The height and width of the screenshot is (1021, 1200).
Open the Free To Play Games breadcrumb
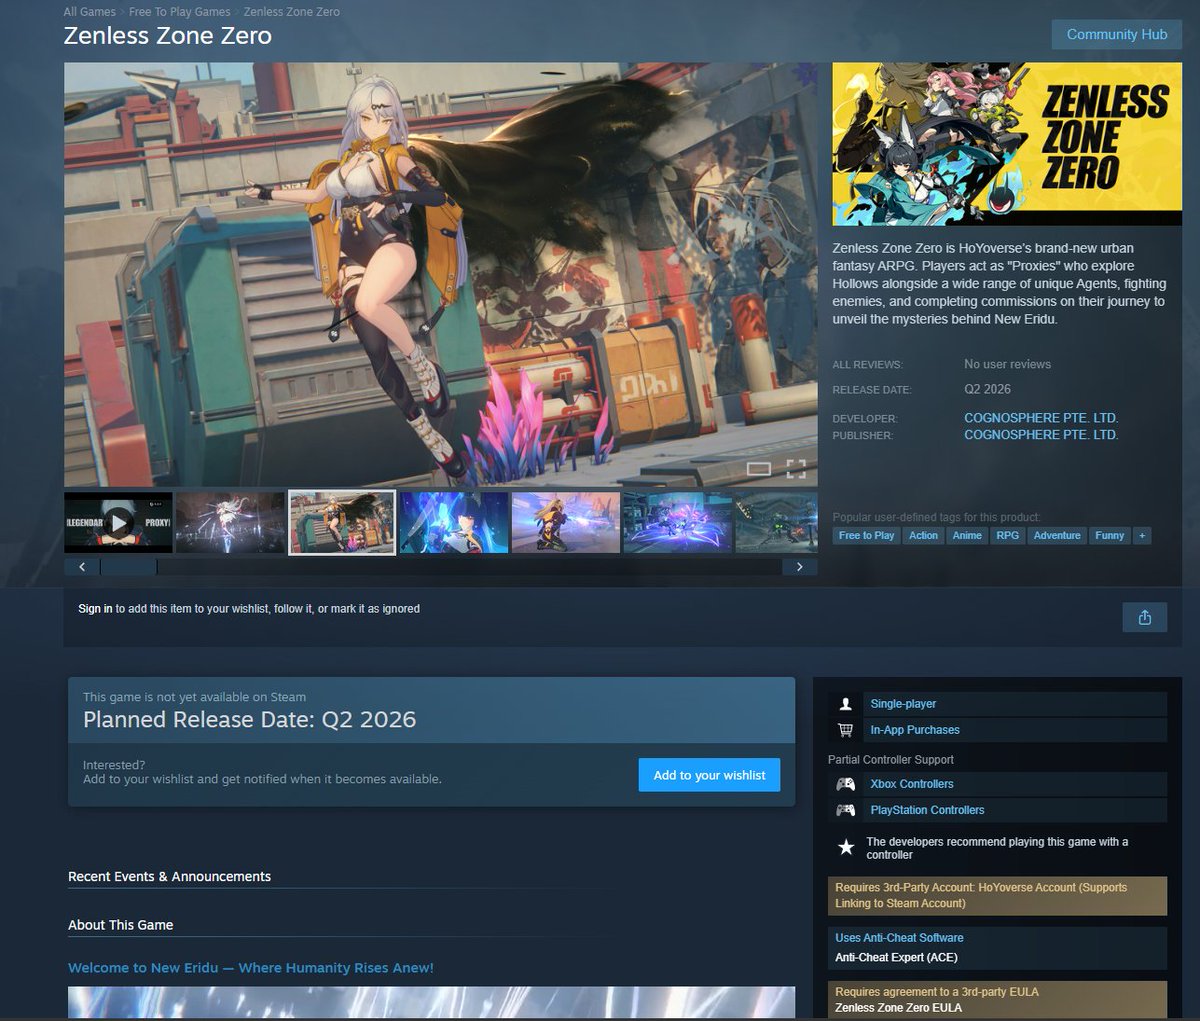coord(179,12)
